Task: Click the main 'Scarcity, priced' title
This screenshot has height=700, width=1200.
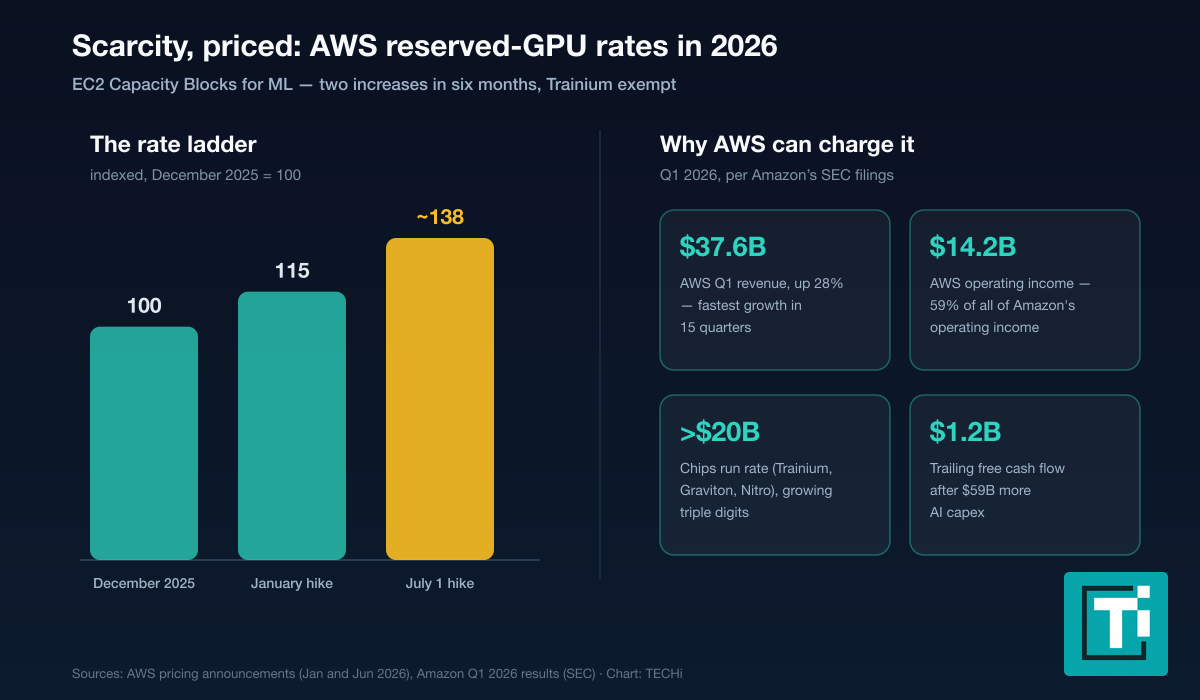Action: point(425,46)
